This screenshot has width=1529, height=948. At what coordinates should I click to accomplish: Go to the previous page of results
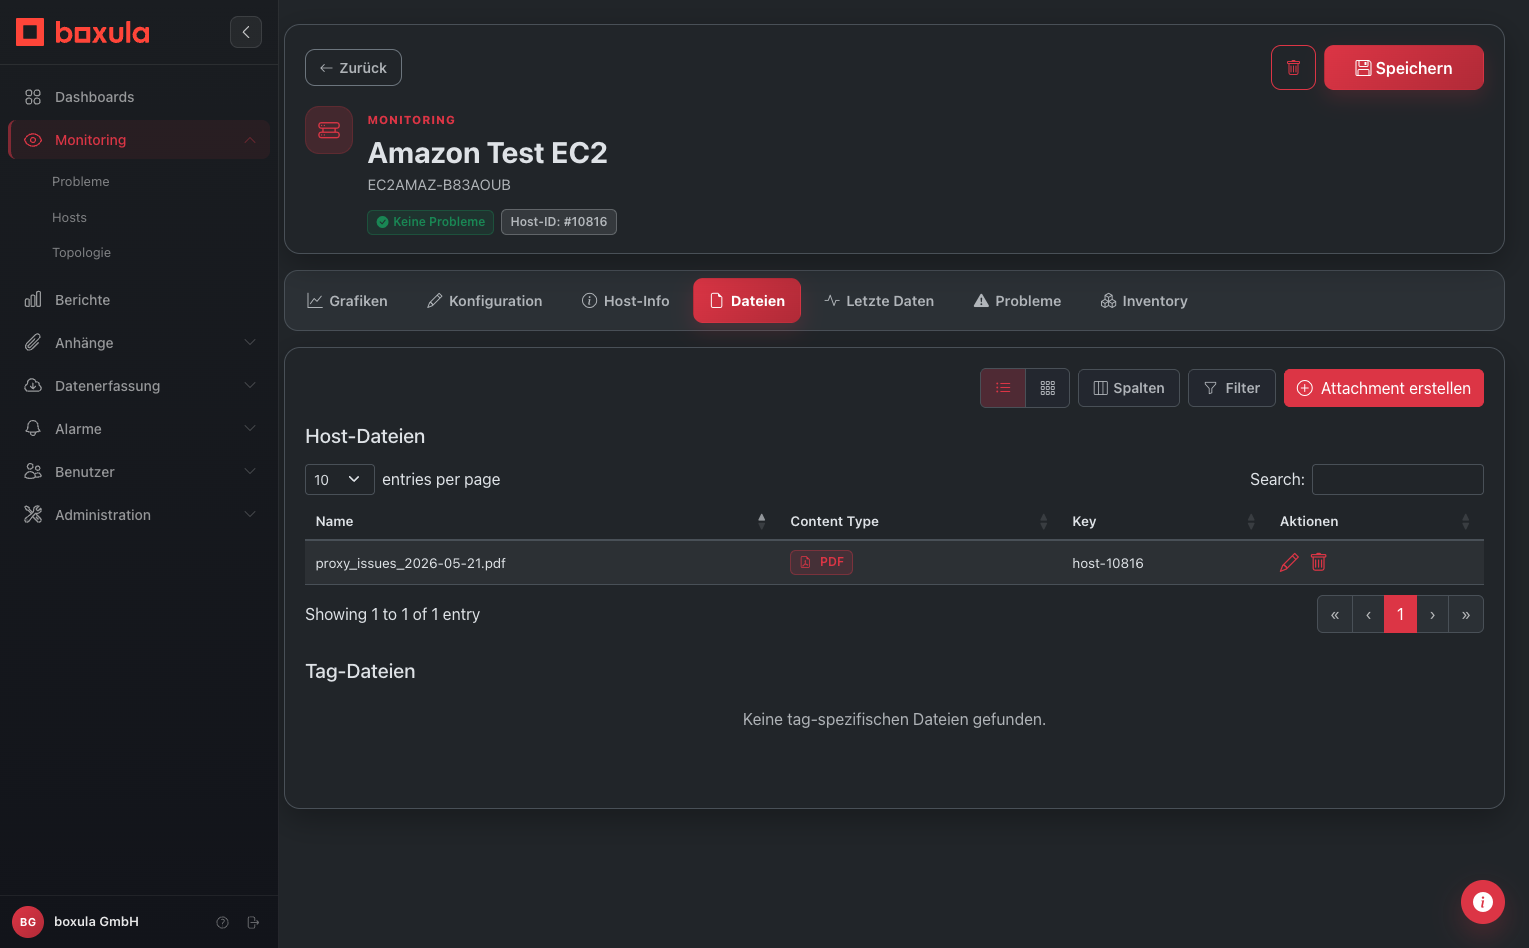[x=1368, y=615]
